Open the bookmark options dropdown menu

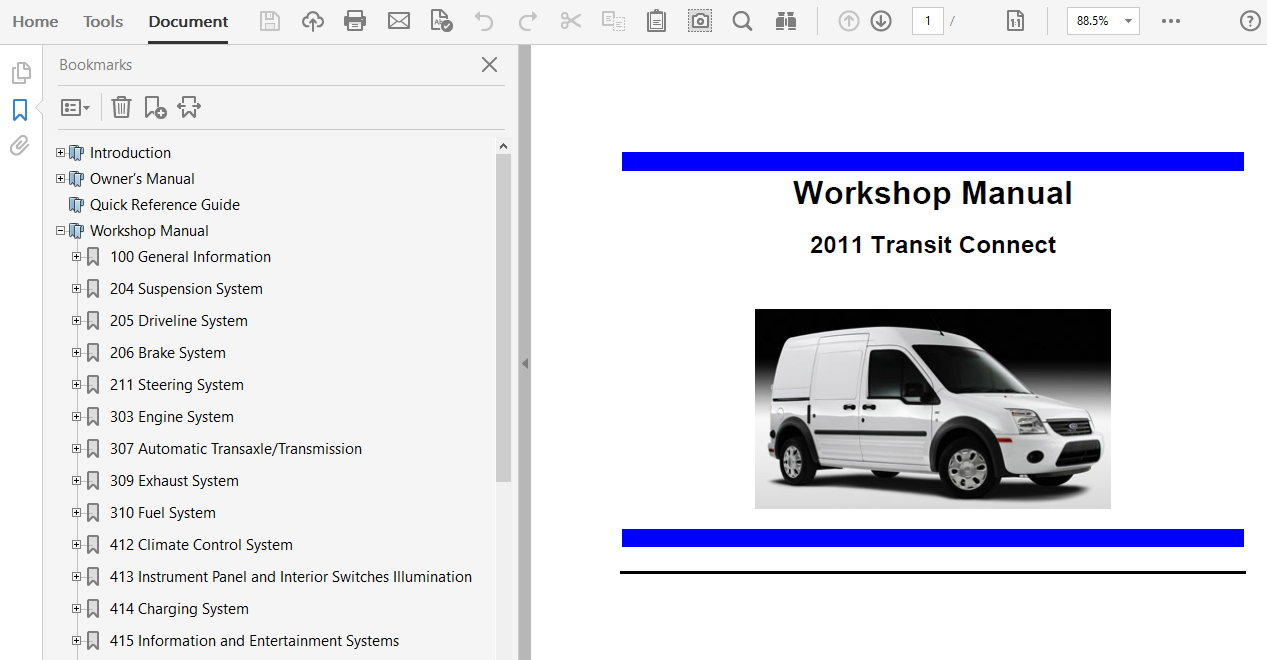coord(75,107)
